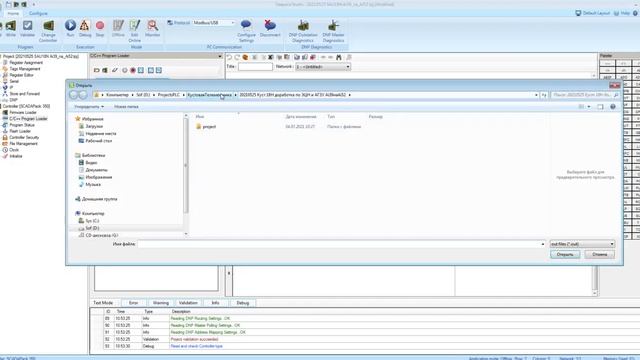This screenshot has width=640, height=360.
Task: Select the Sys (C:) drive
Action: point(92,221)
